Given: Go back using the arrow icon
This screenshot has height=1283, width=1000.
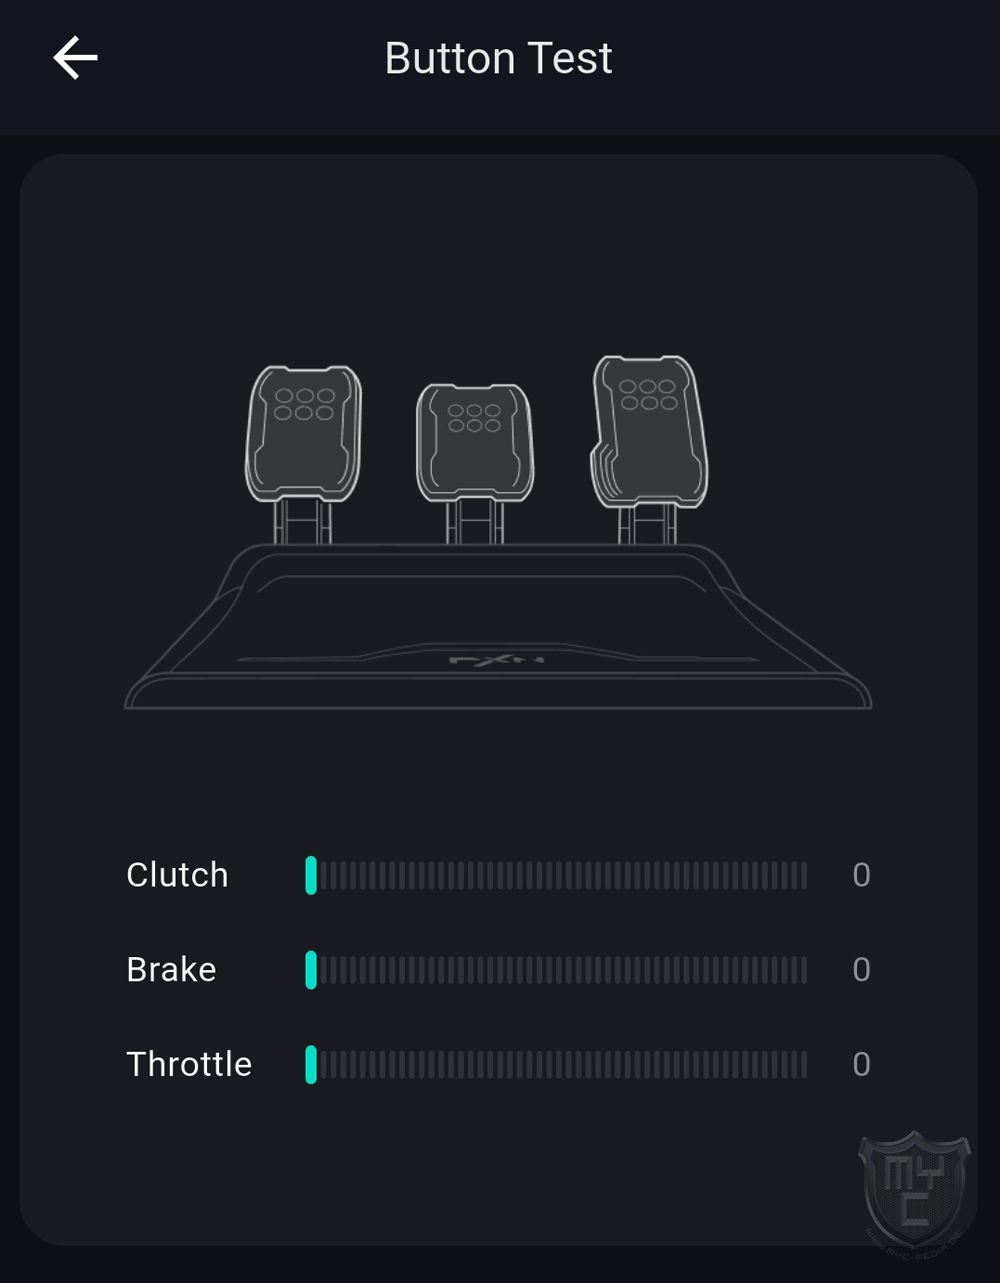Looking at the screenshot, I should 75,58.
